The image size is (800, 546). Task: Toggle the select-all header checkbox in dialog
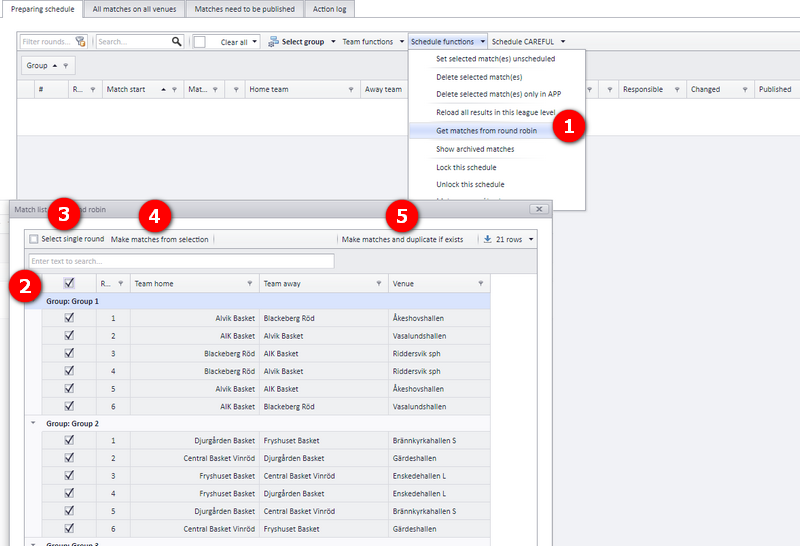69,283
